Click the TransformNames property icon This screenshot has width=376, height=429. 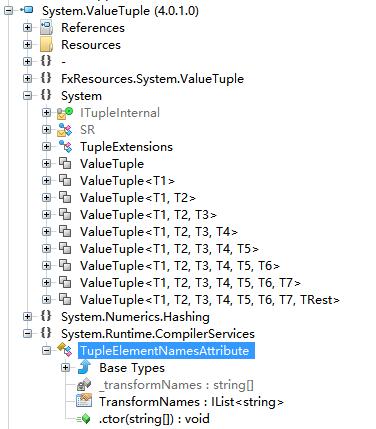84,401
